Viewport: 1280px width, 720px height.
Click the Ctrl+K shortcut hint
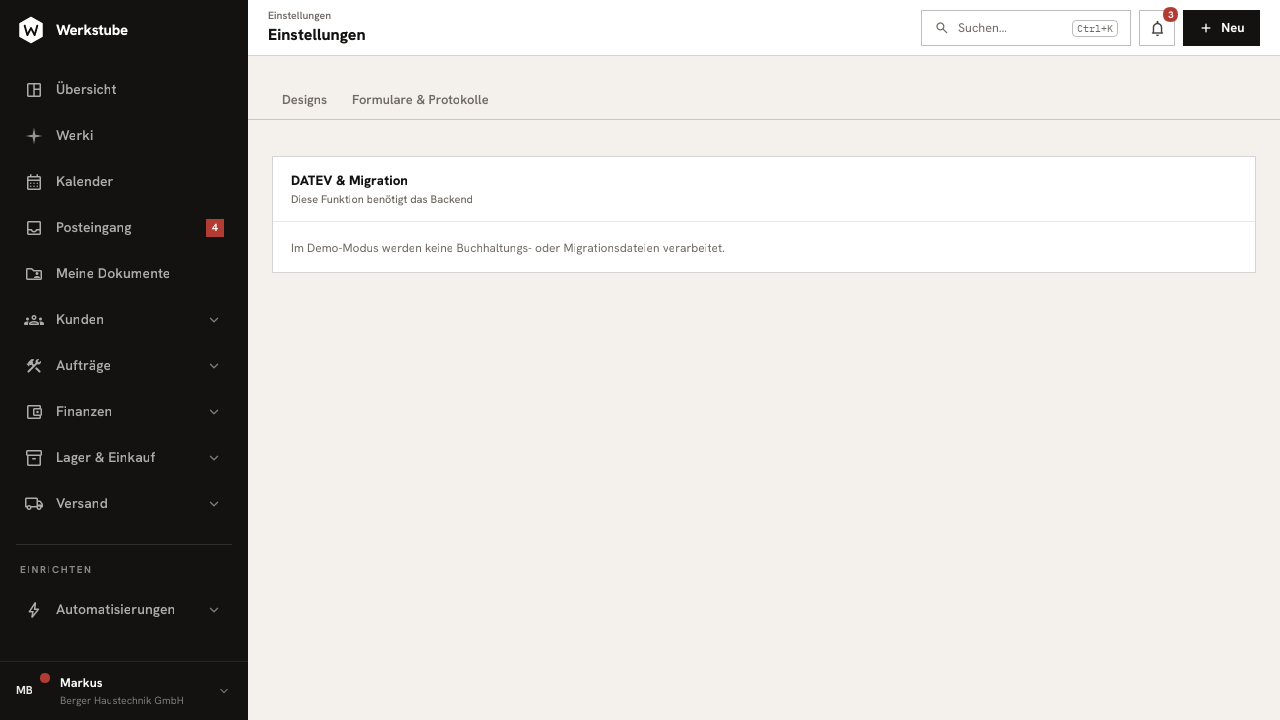1095,28
